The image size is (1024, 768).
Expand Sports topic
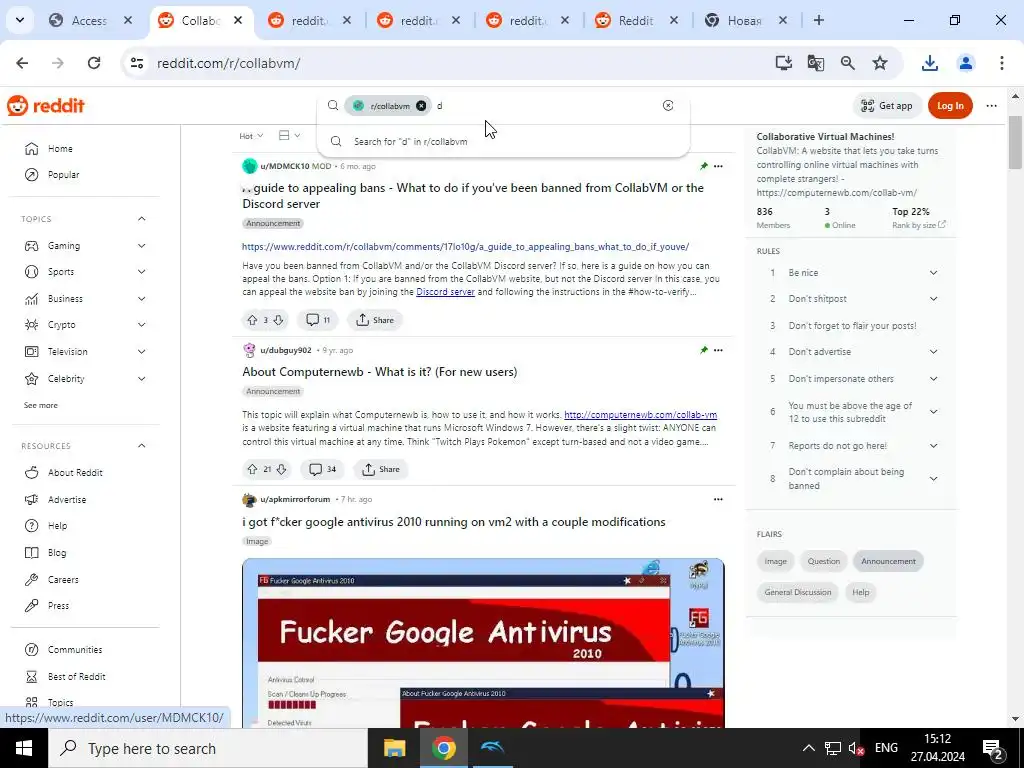[142, 272]
